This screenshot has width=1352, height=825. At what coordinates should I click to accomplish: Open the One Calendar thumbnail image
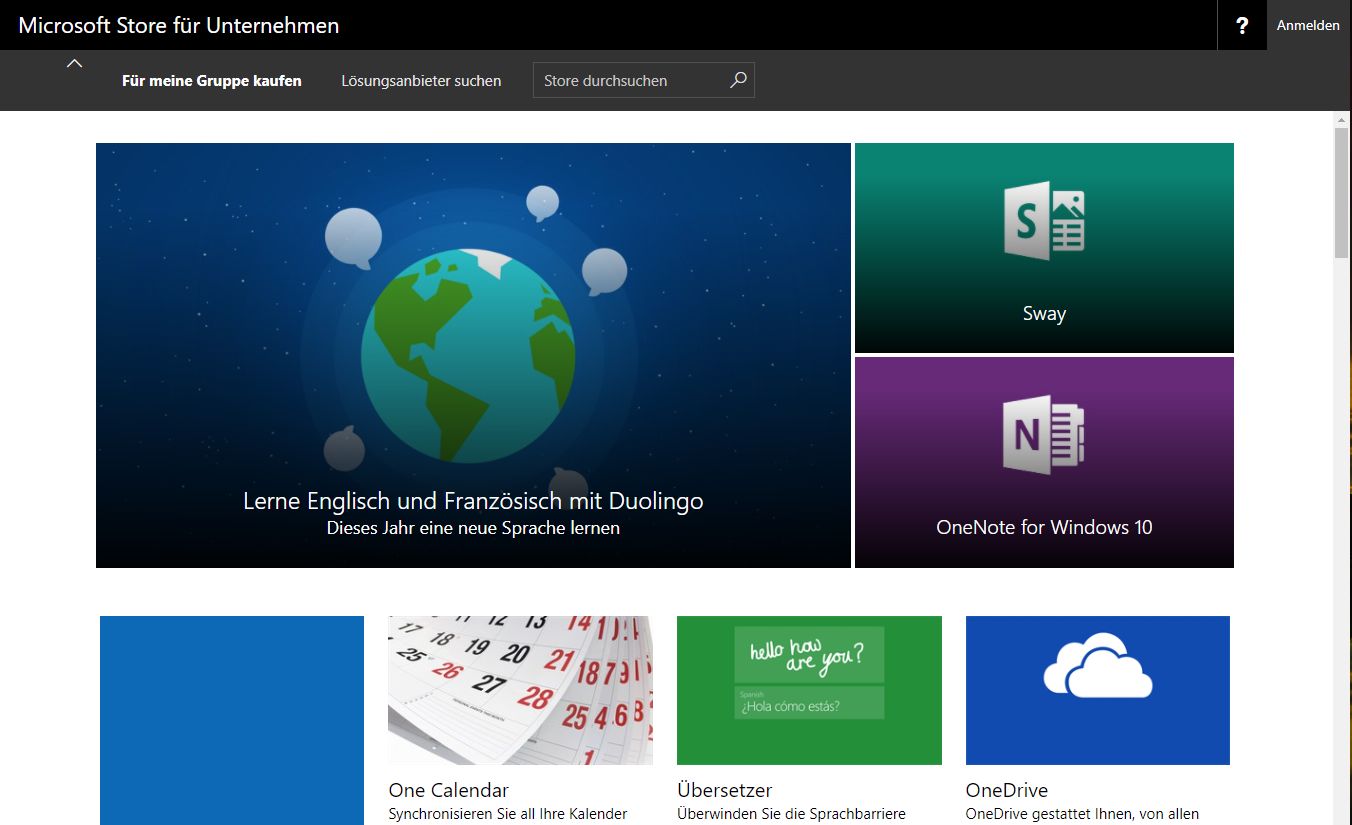pyautogui.click(x=520, y=690)
